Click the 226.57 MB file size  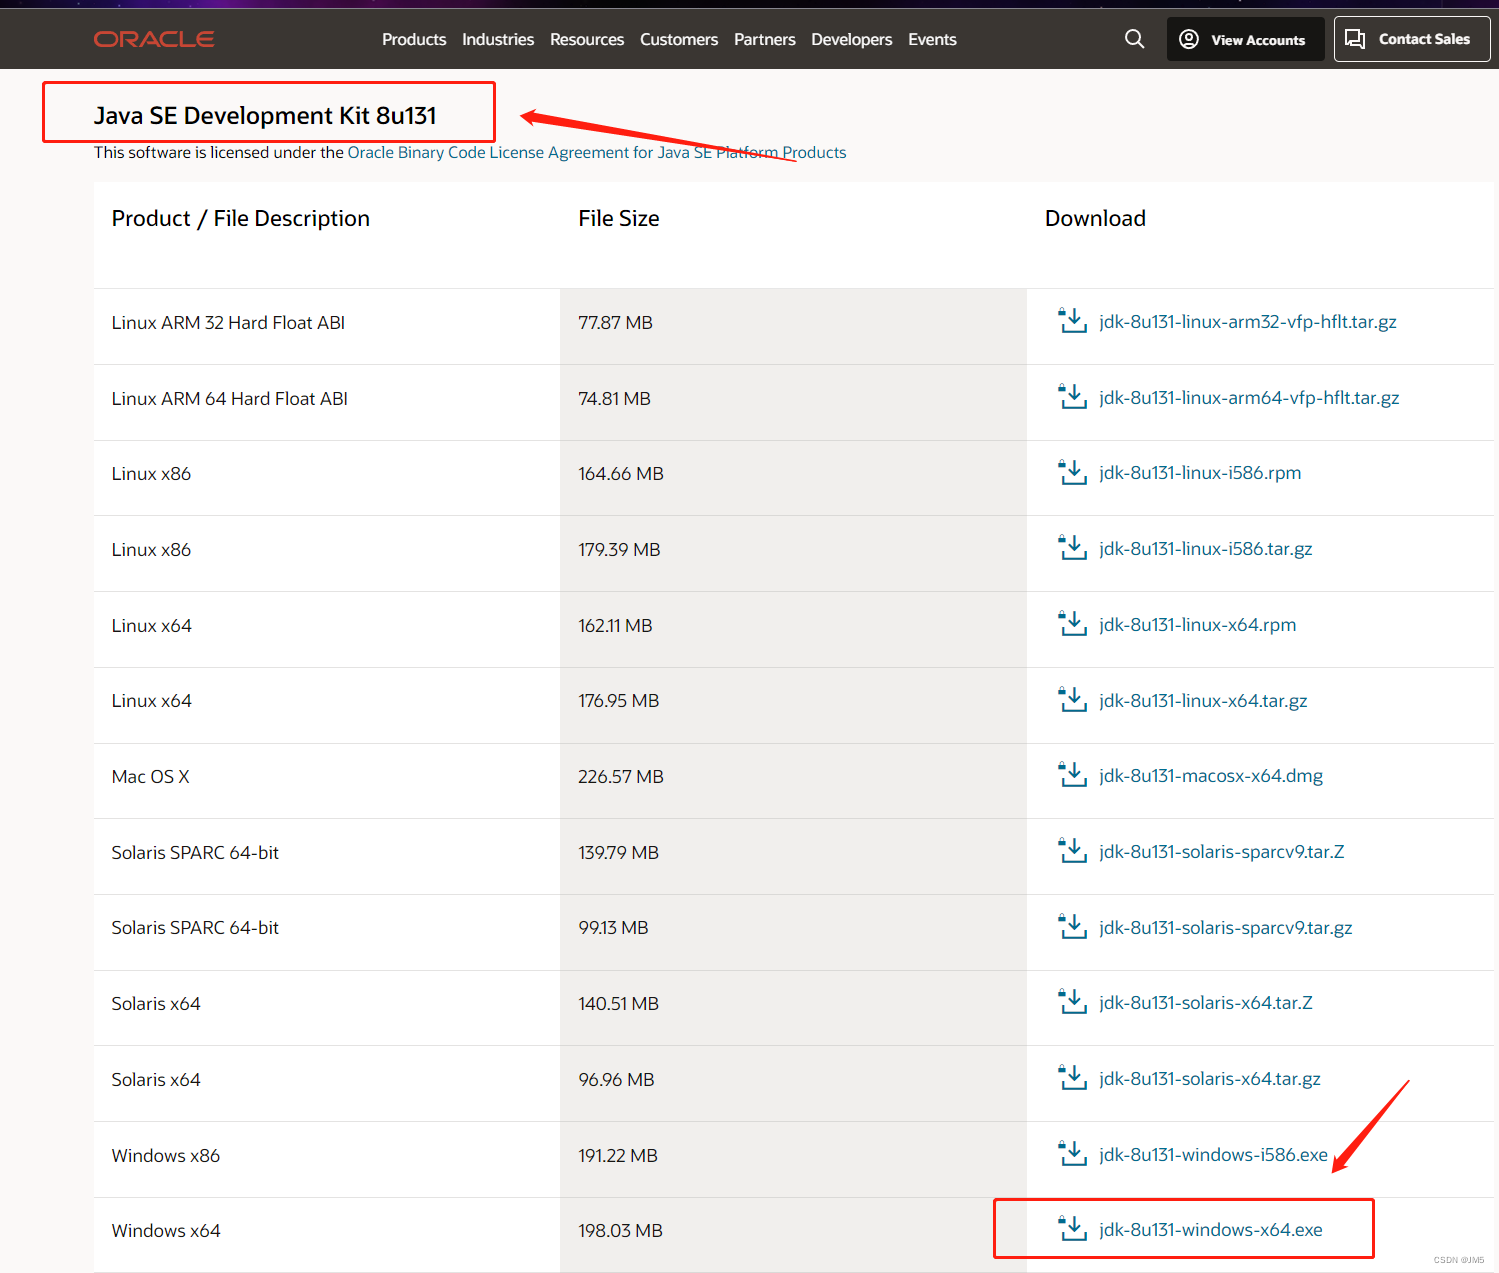[x=621, y=777]
